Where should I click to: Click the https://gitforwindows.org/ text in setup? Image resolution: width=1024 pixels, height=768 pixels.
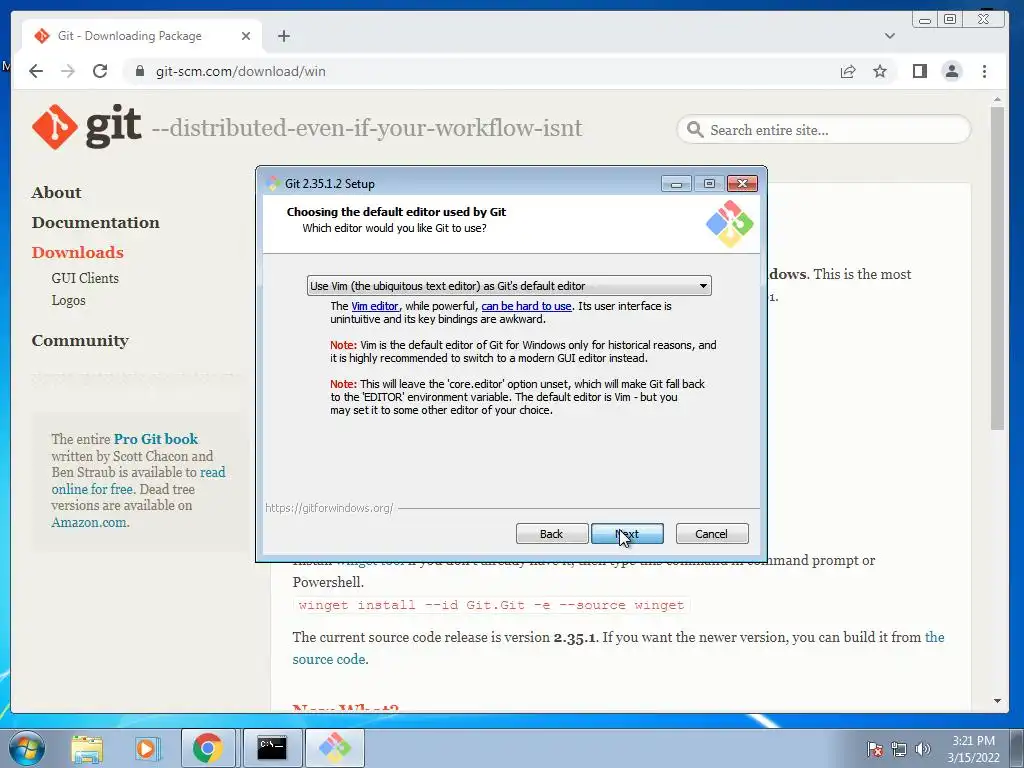[x=329, y=508]
